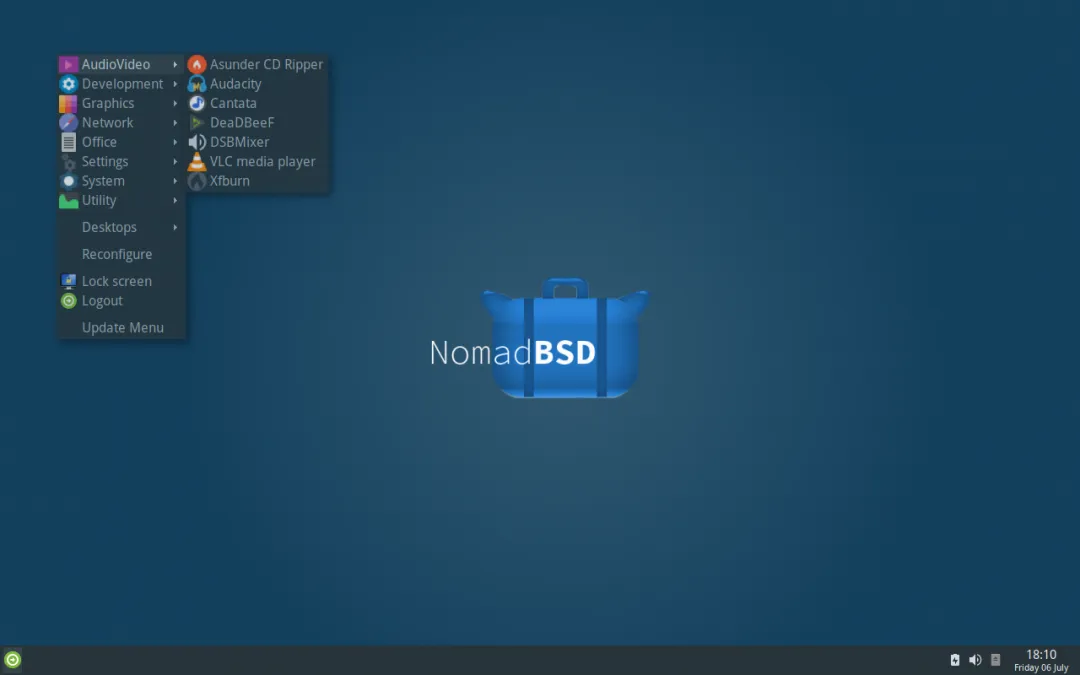The width and height of the screenshot is (1080, 675).
Task: Launch Xfburn from submenu
Action: (x=258, y=181)
